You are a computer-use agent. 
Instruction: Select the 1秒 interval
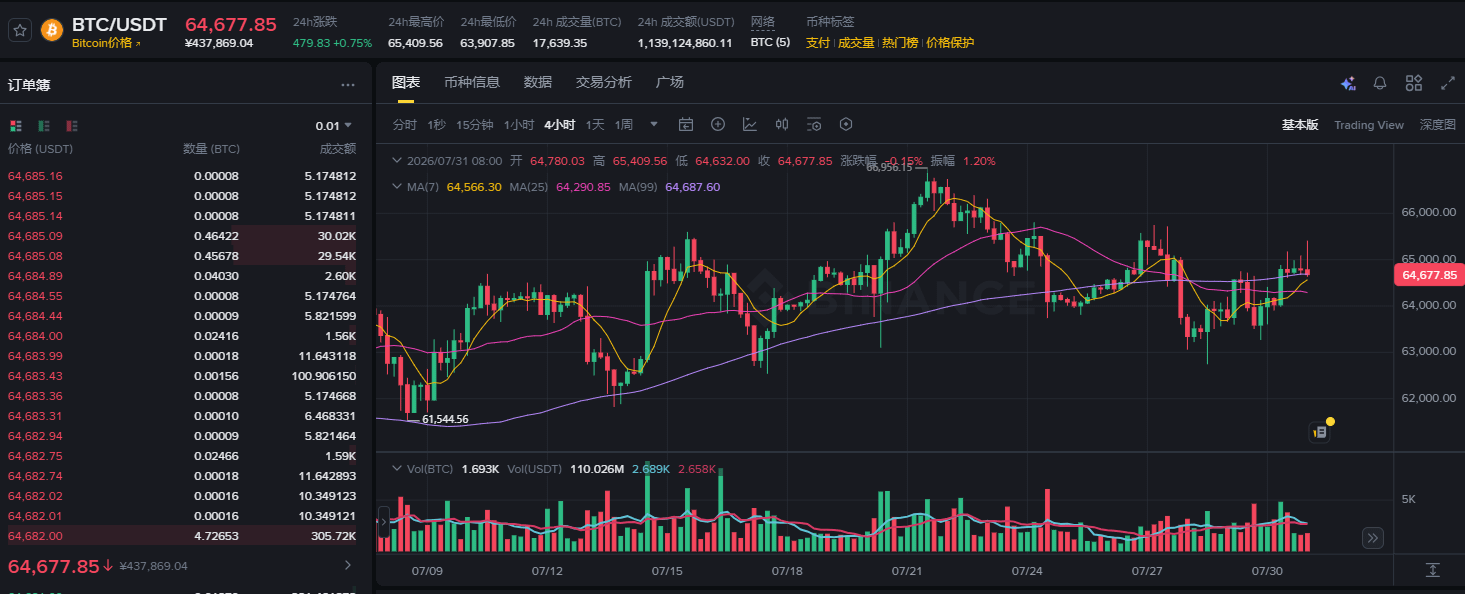click(436, 125)
